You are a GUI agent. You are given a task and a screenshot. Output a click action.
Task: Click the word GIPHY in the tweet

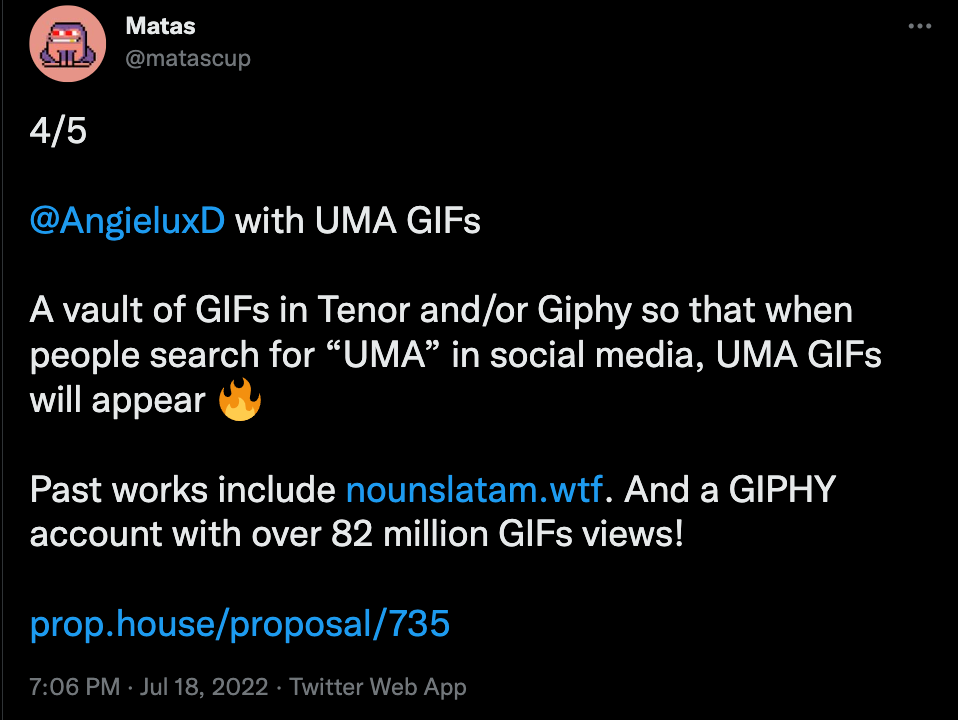click(x=782, y=490)
